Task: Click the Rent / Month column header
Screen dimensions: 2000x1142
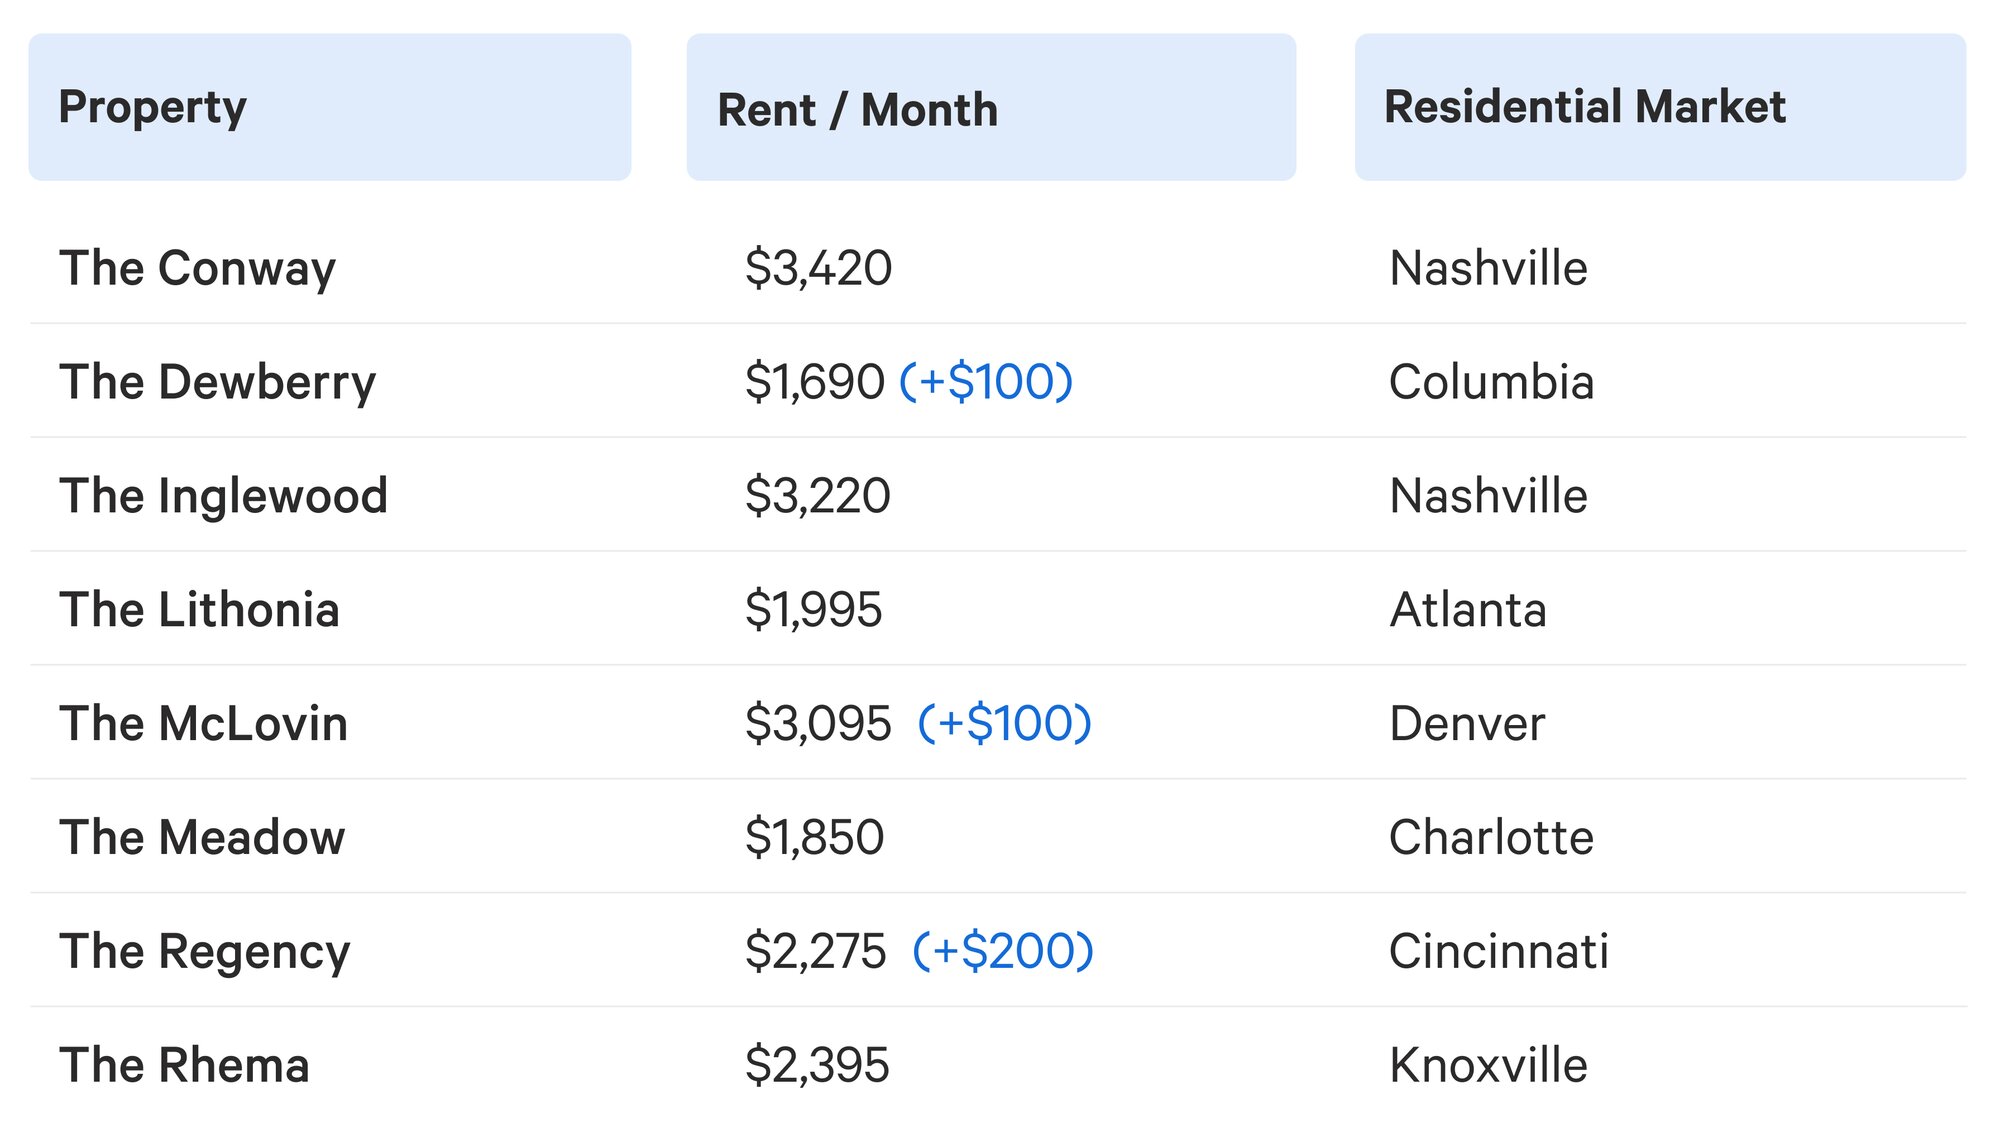Action: point(991,107)
